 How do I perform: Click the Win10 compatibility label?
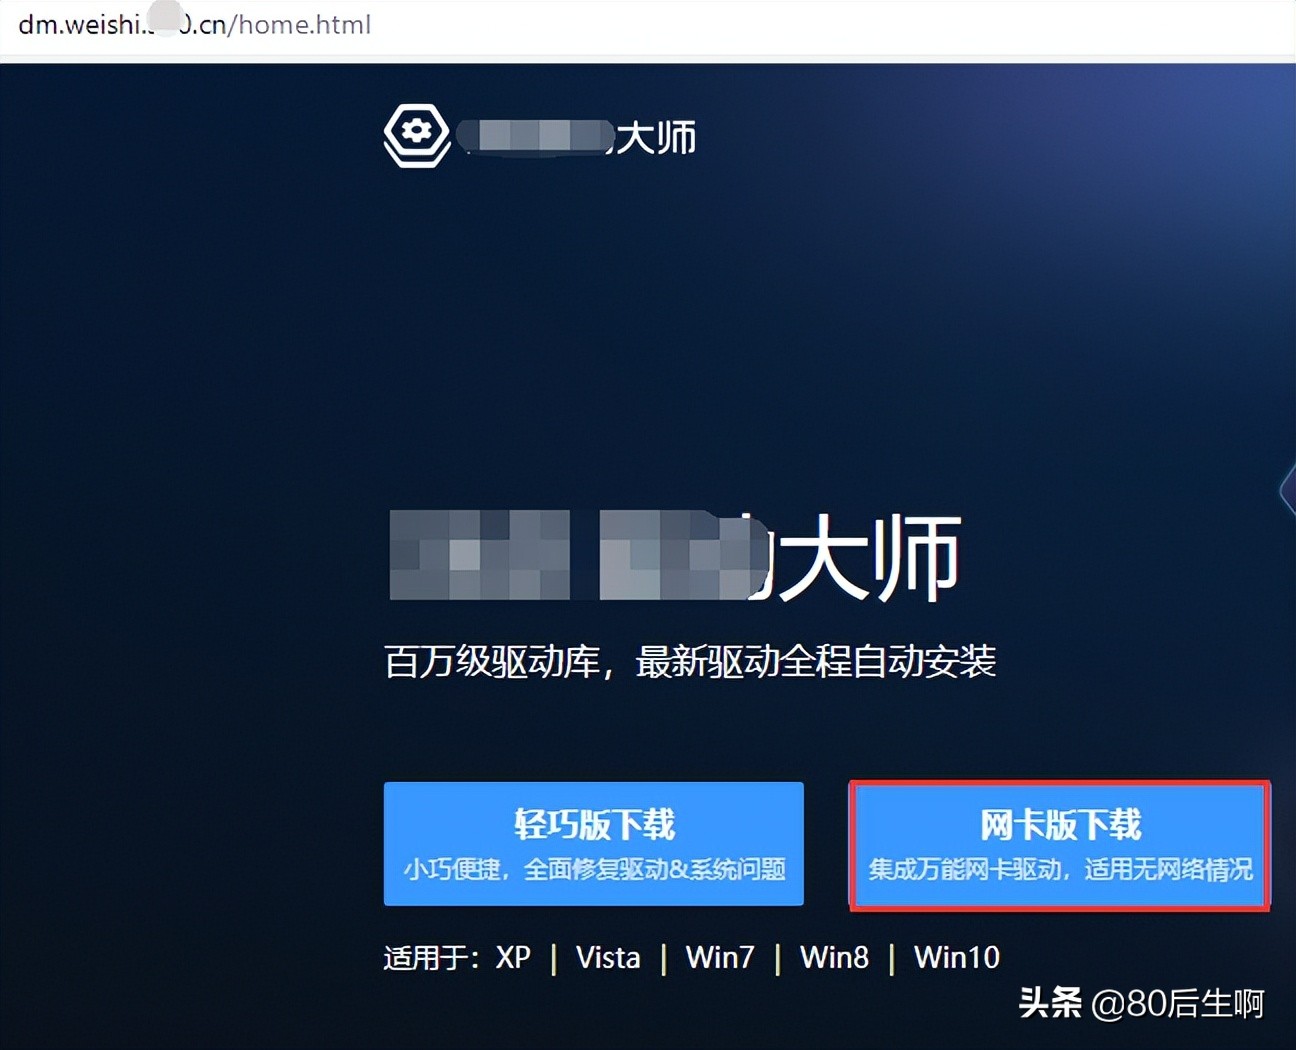[x=956, y=957]
